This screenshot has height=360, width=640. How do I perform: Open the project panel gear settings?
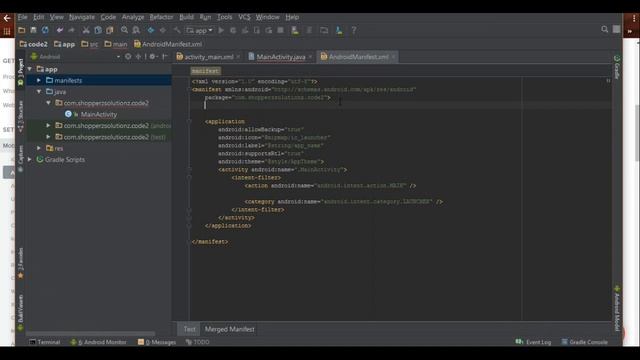point(153,57)
